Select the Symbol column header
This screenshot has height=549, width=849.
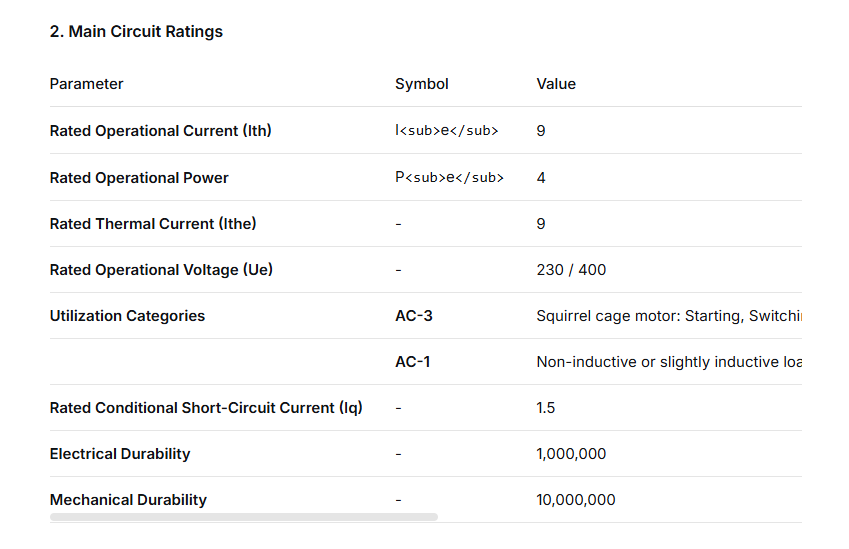tap(422, 84)
